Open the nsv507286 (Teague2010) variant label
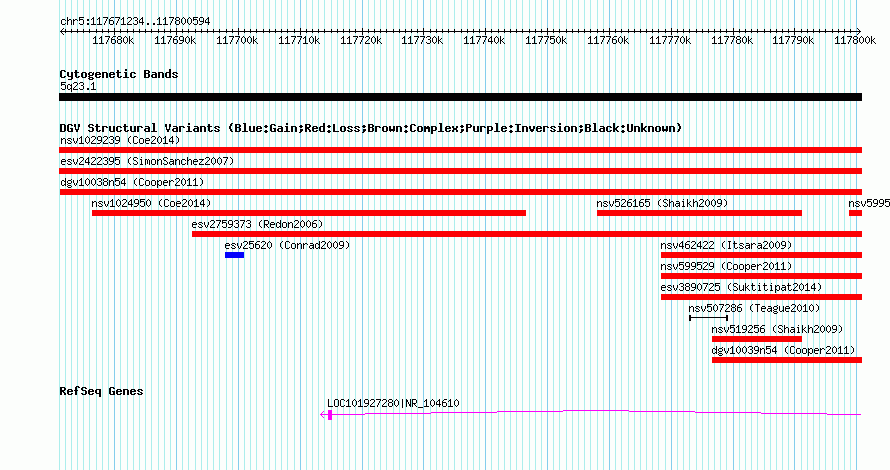Screen dimensions: 890x470 coord(754,308)
